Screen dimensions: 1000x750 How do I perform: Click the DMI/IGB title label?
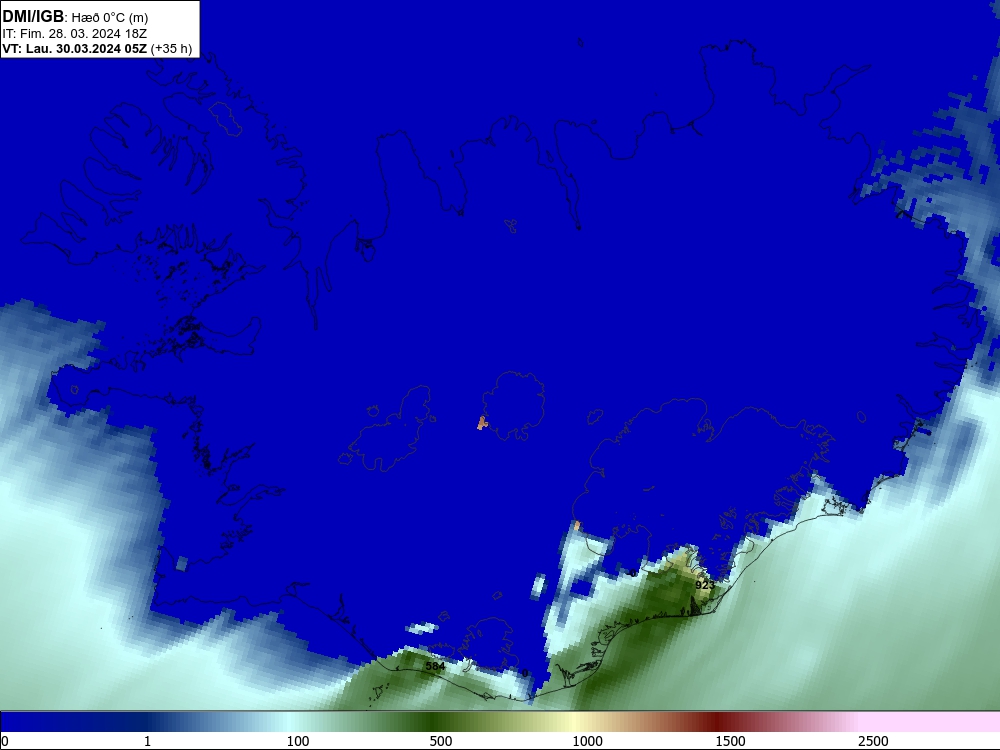(x=33, y=17)
